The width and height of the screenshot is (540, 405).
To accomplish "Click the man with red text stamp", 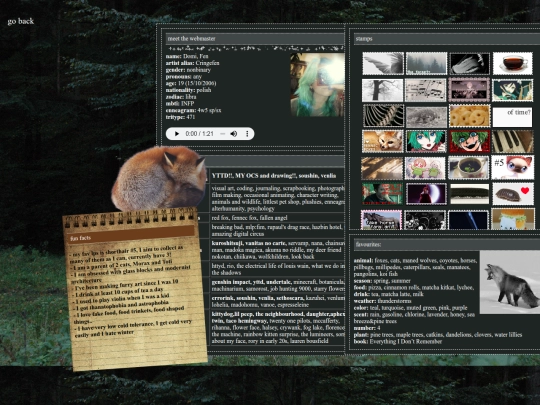I will (382, 194).
